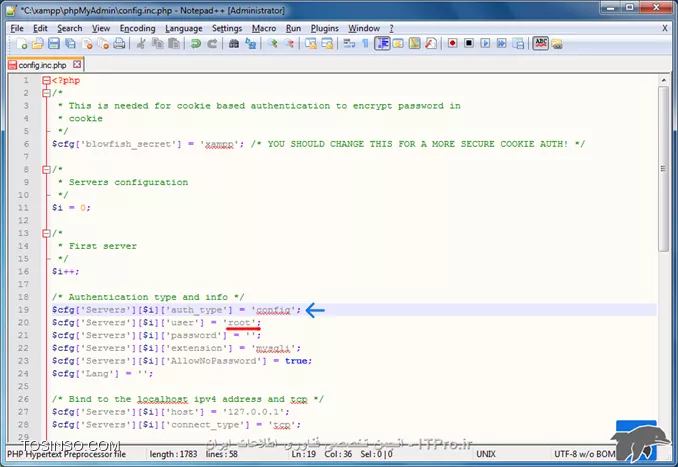Click 'PHP Hypertext Preprocessor file' status text

pyautogui.click(x=67, y=454)
